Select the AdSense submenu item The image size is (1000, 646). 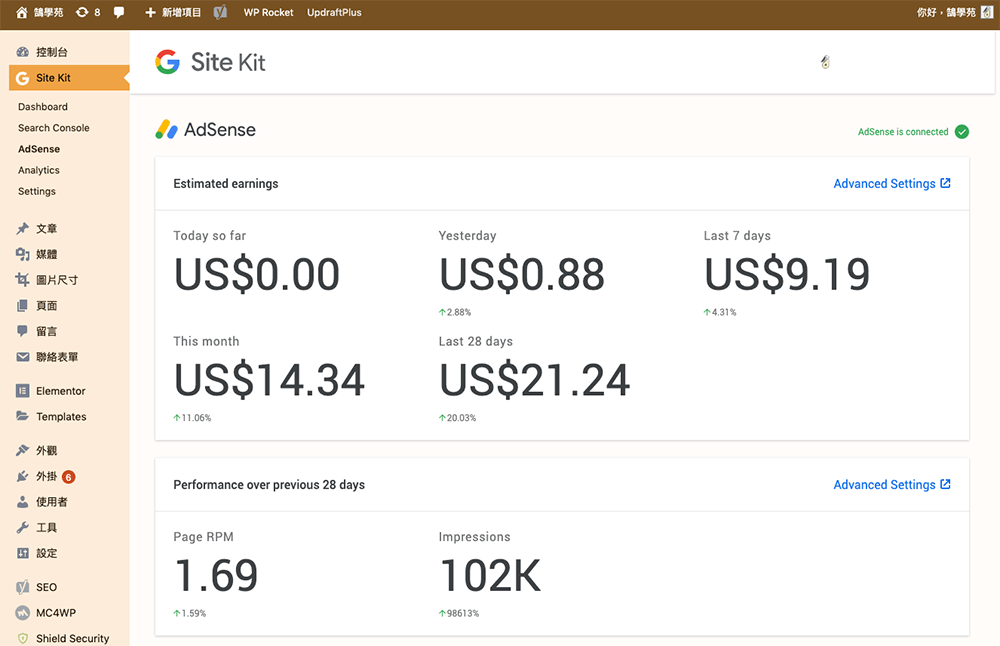tap(39, 149)
